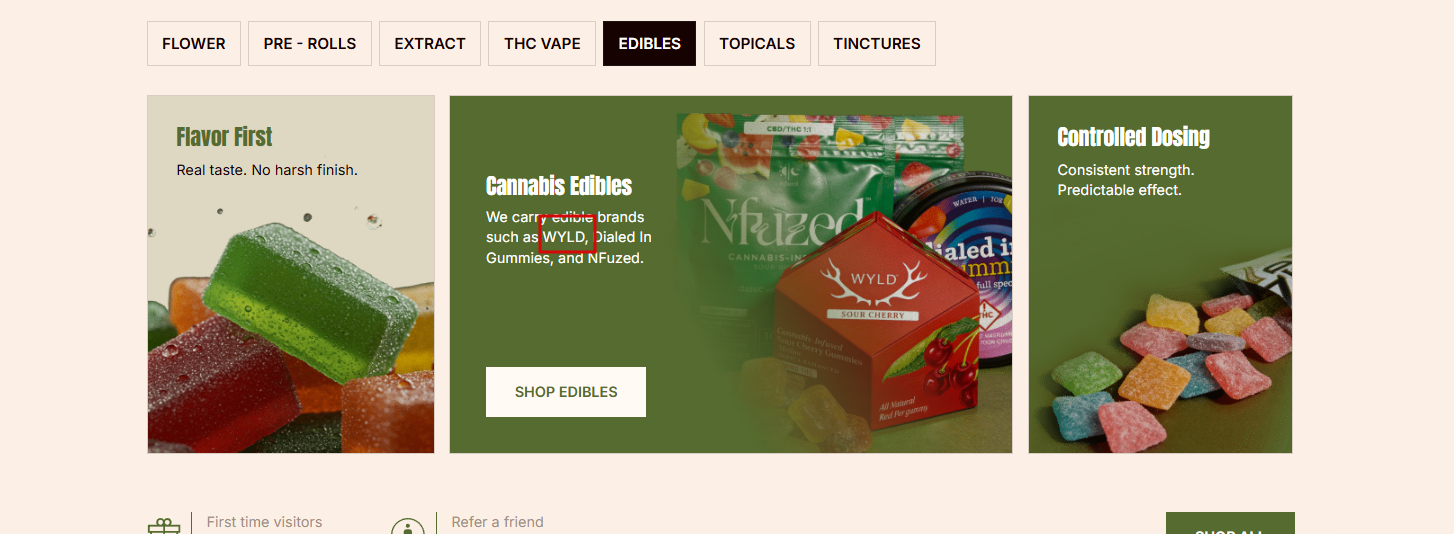The height and width of the screenshot is (534, 1454).
Task: Select the active EDIBLES tab
Action: [x=650, y=44]
